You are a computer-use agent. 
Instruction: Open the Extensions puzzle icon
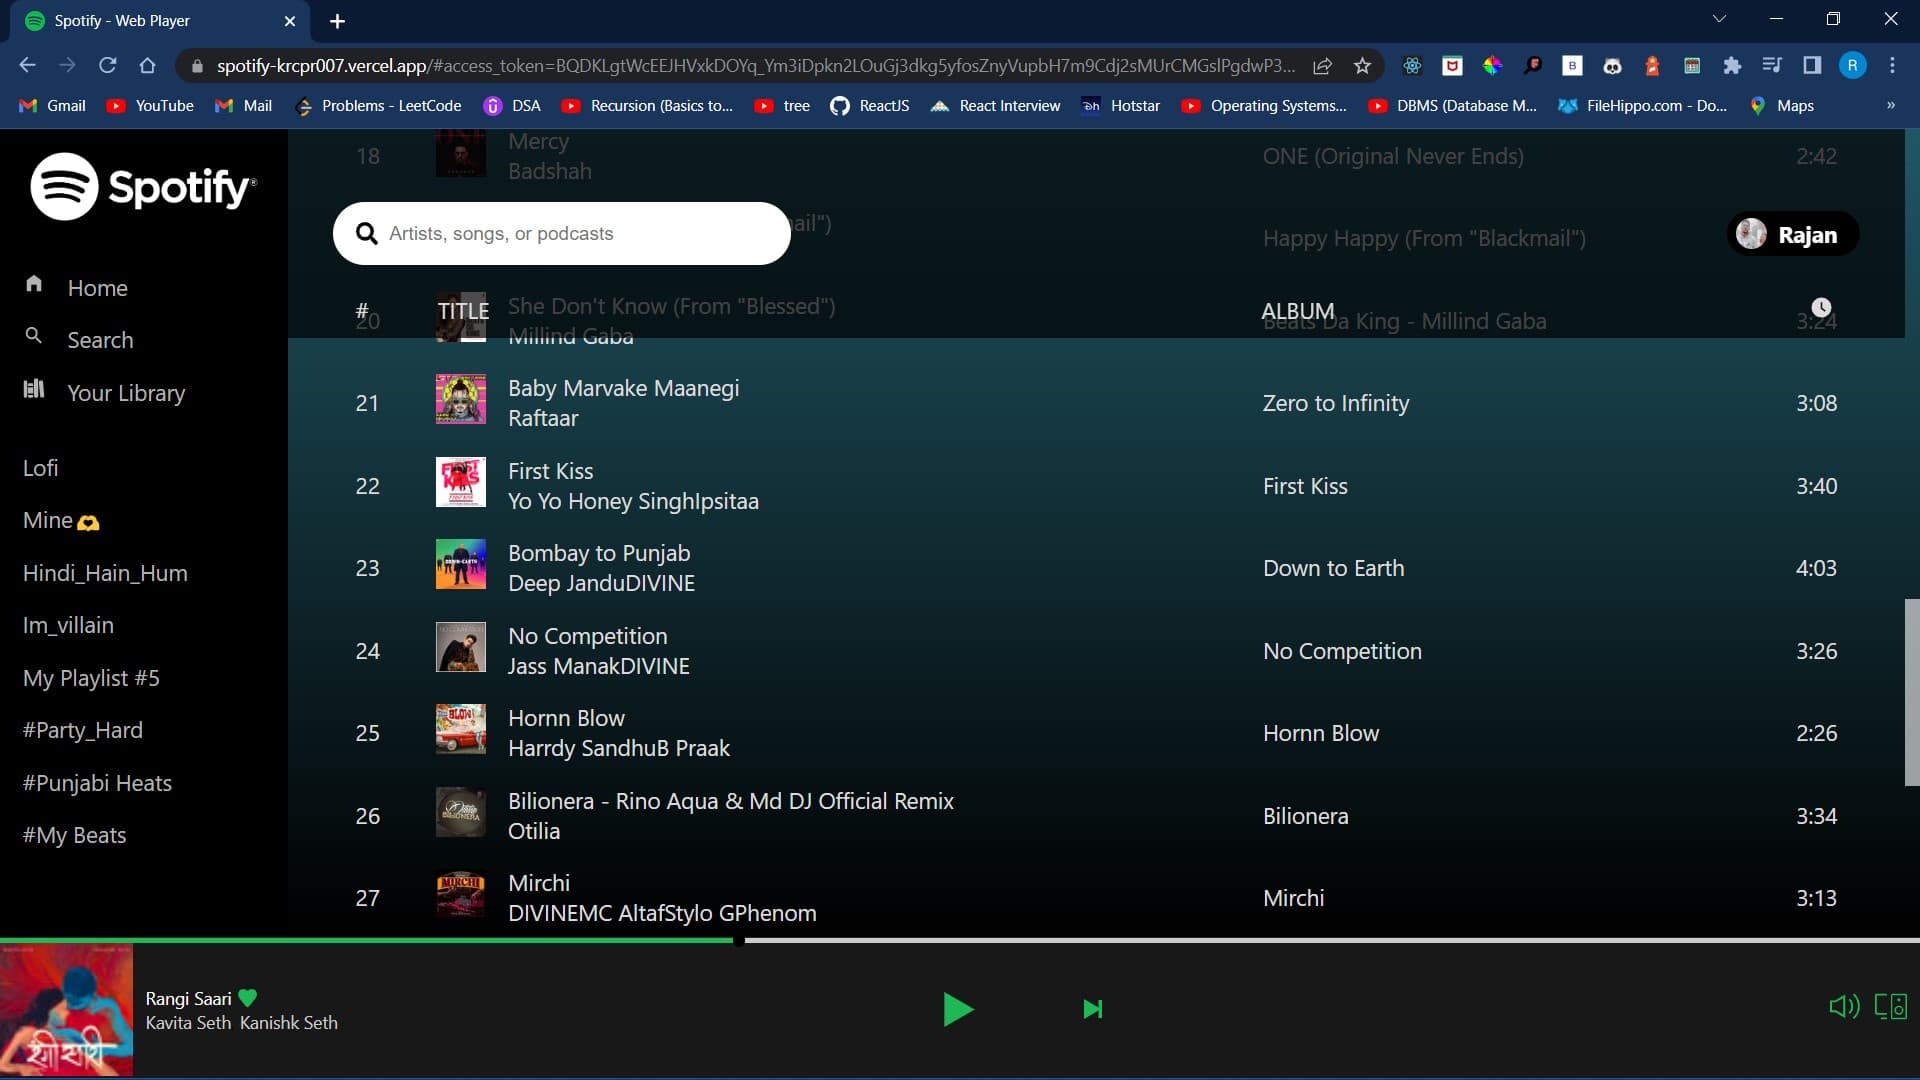[1732, 66]
